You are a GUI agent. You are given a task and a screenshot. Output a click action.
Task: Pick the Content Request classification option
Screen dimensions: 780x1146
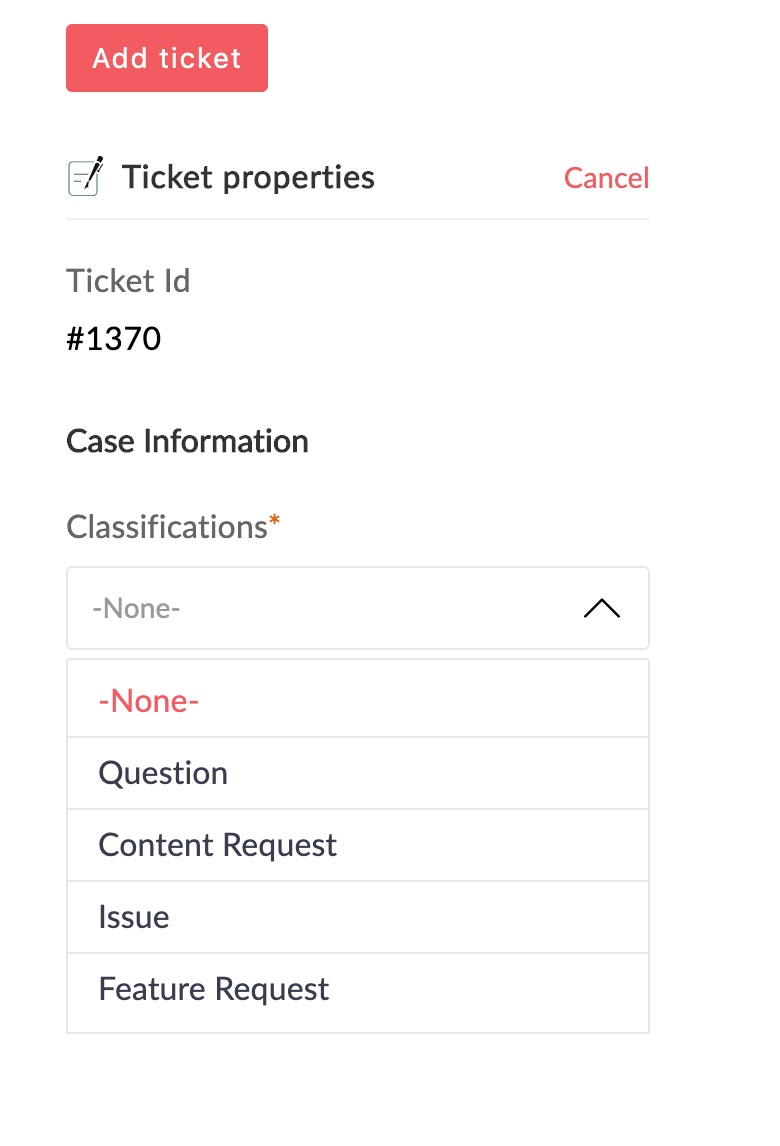(x=217, y=845)
